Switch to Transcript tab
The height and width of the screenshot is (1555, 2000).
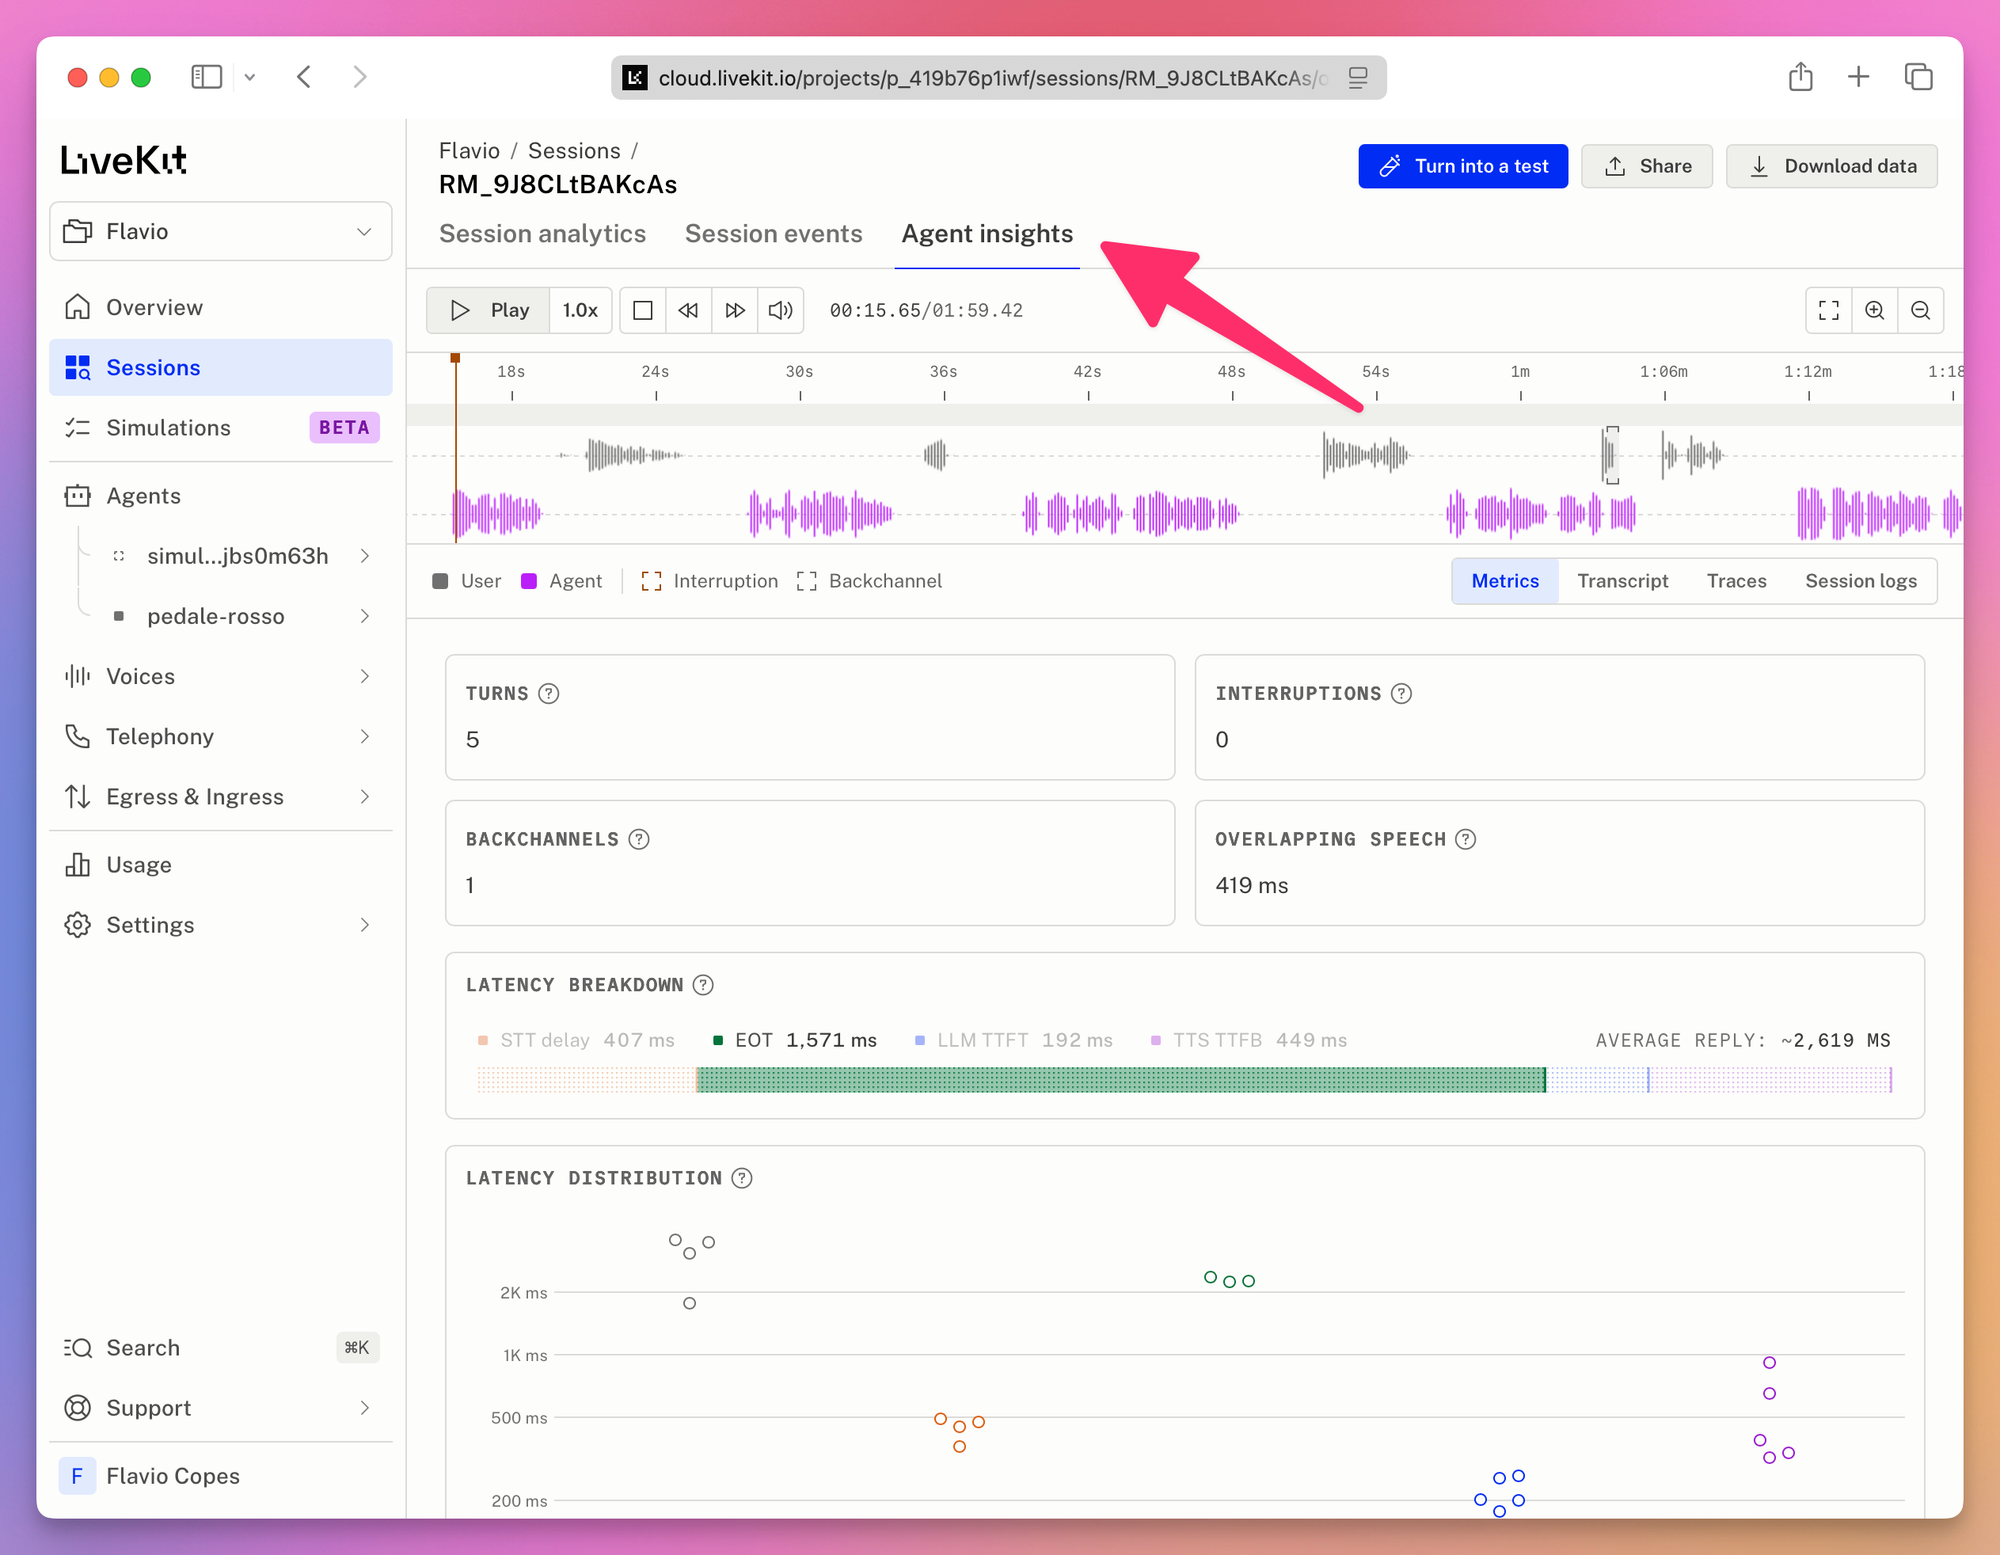[1622, 581]
